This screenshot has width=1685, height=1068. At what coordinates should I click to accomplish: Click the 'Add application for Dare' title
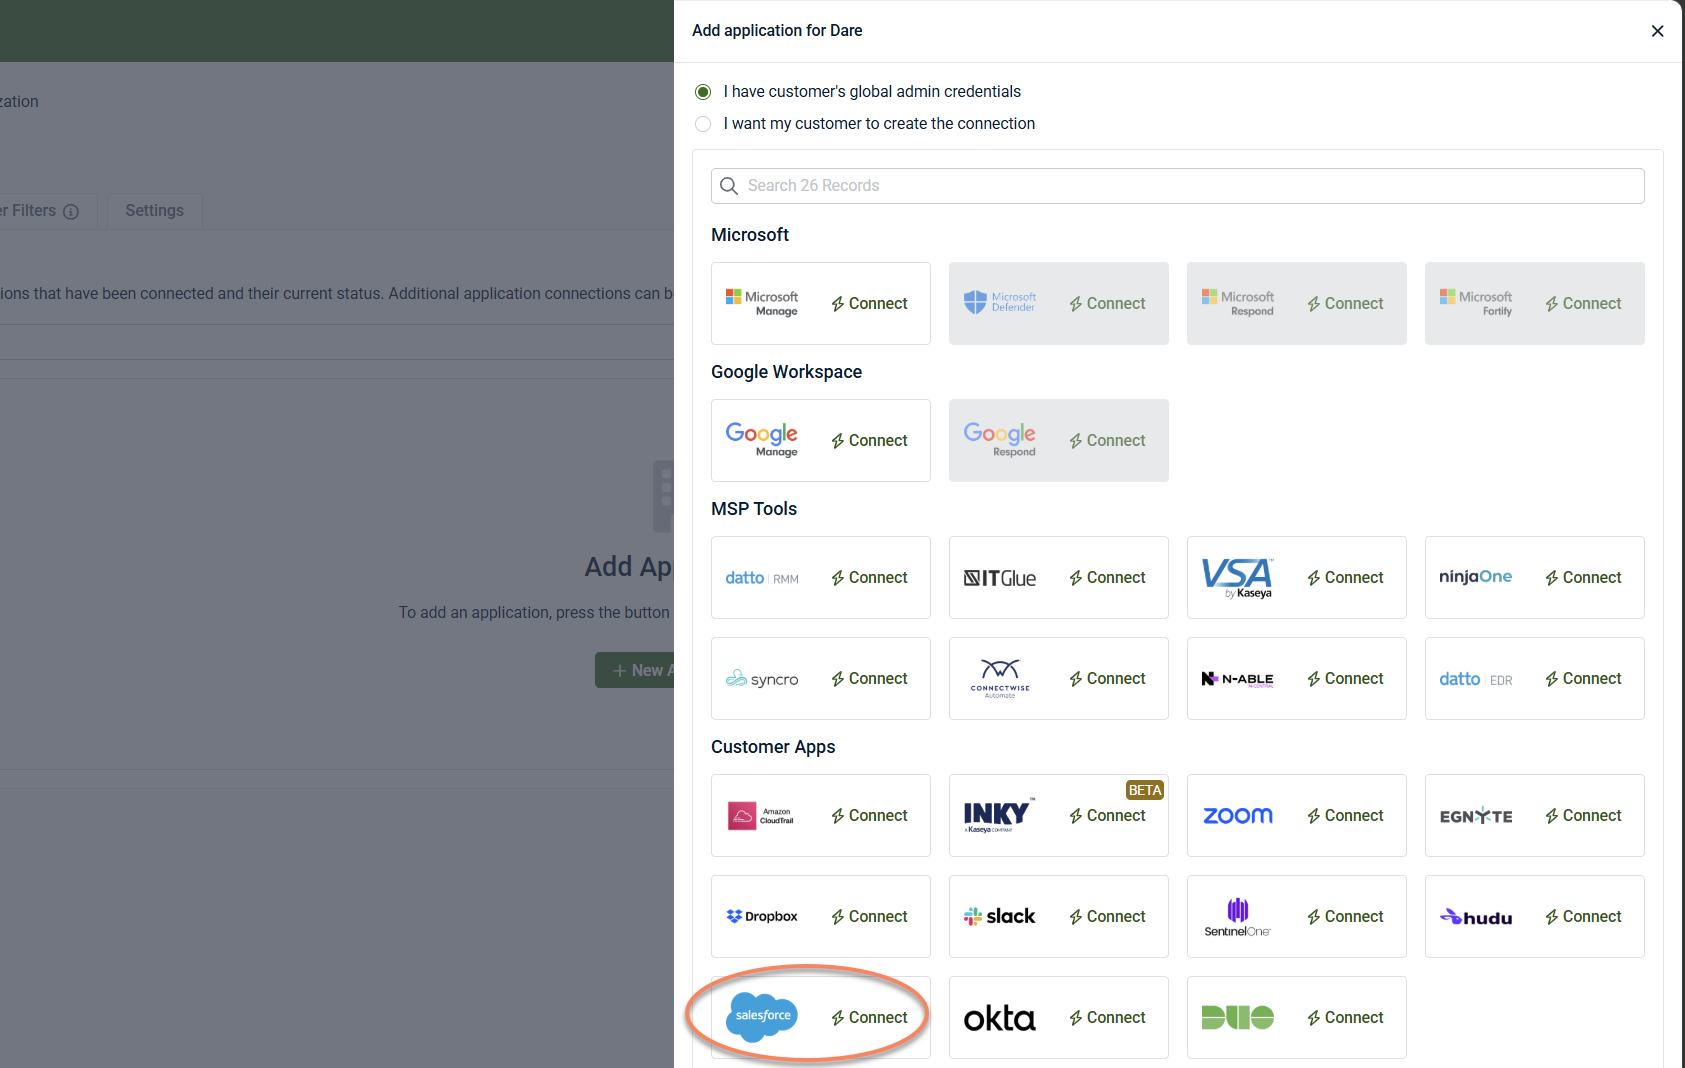(x=777, y=31)
